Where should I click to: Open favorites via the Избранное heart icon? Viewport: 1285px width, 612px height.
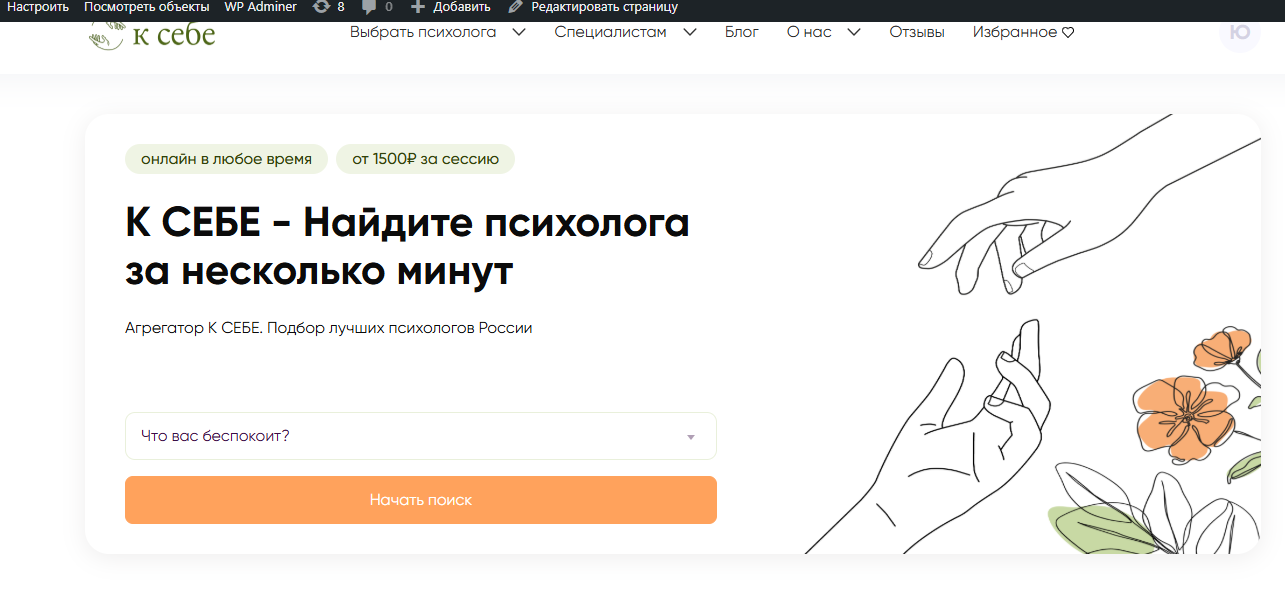tap(1068, 33)
